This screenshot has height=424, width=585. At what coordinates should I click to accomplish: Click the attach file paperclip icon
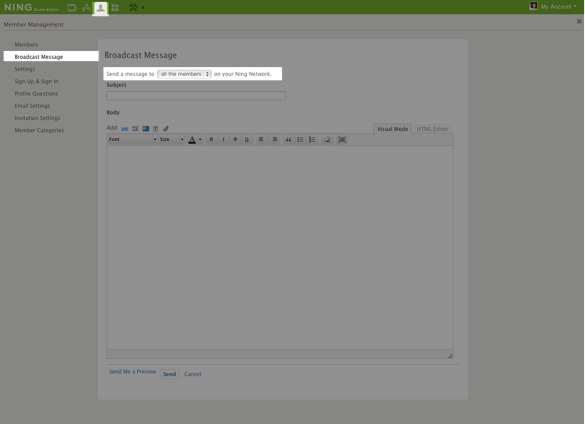[x=166, y=128]
